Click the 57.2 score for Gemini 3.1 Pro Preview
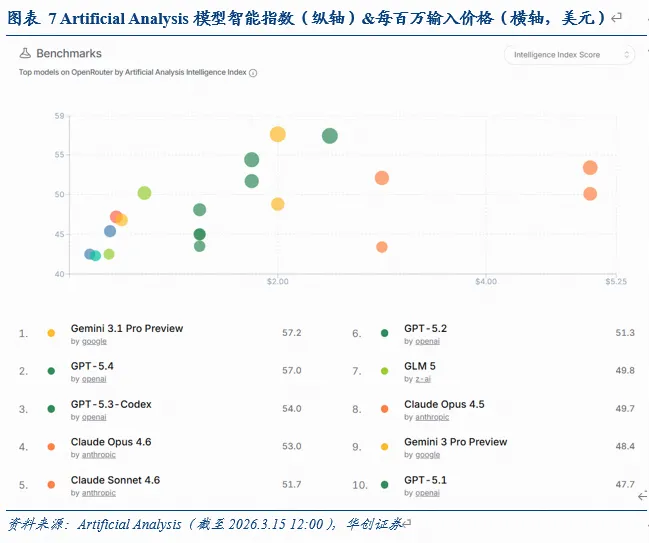This screenshot has width=649, height=543. [292, 333]
